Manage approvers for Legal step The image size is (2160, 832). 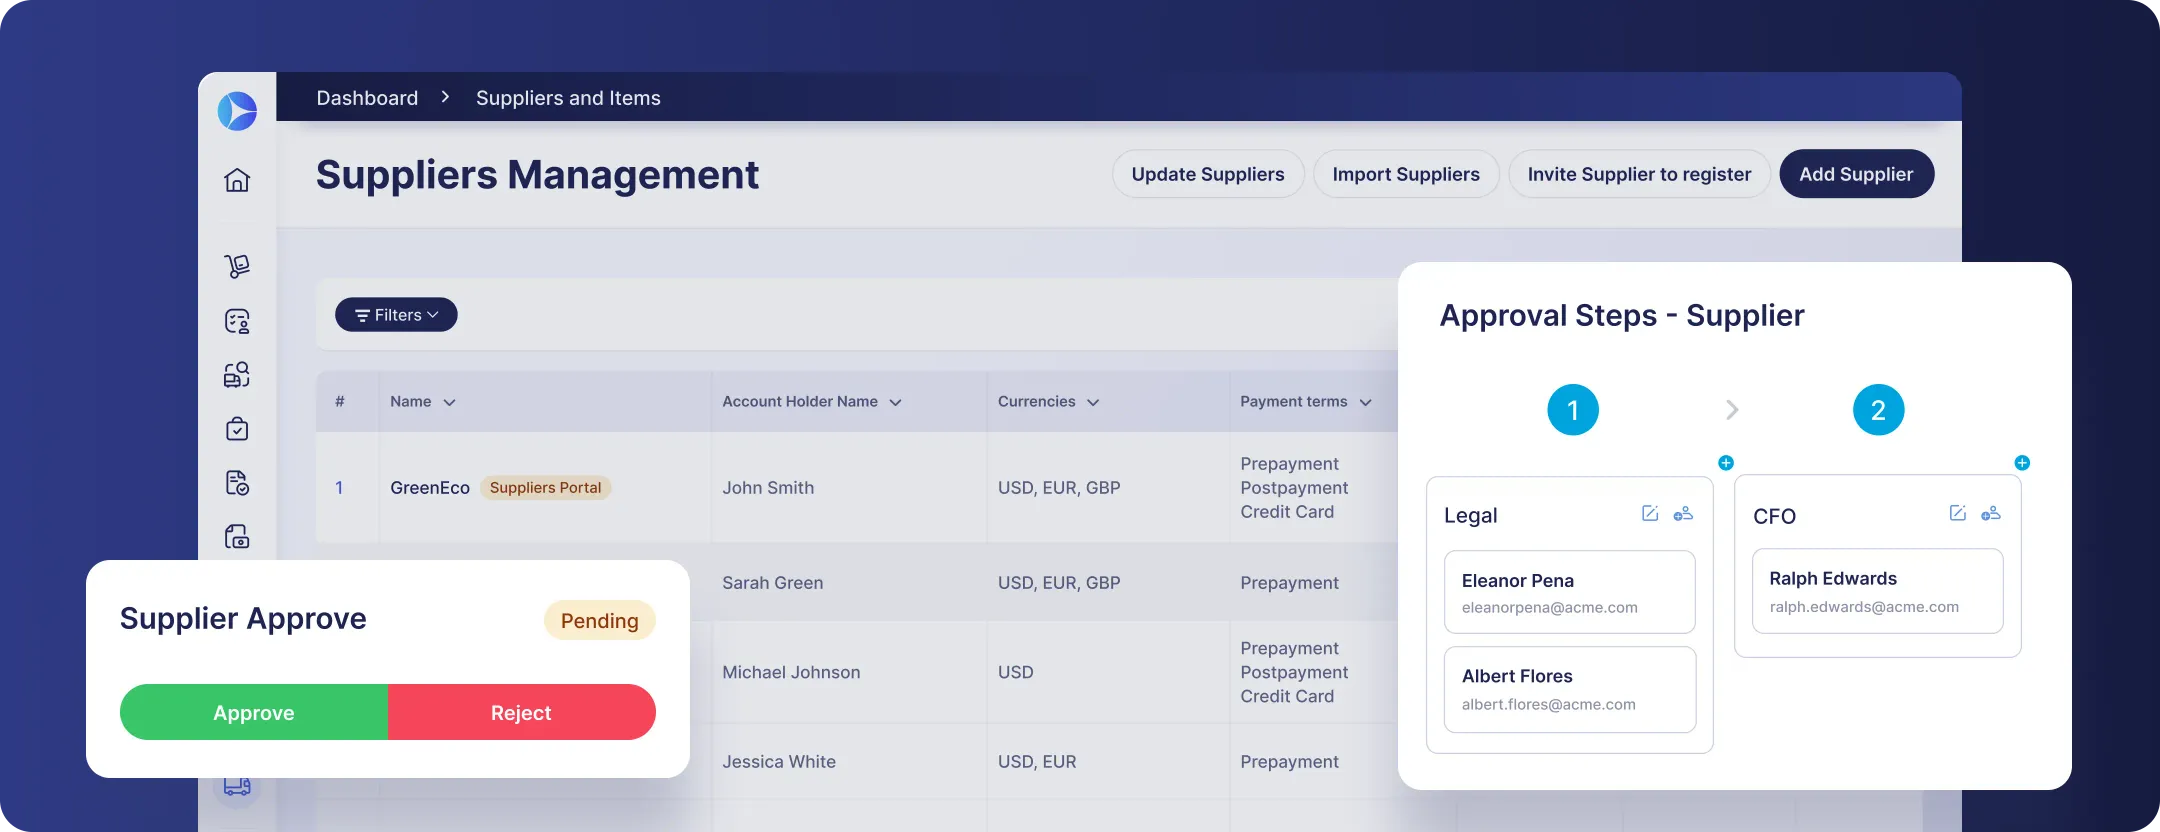coord(1683,513)
